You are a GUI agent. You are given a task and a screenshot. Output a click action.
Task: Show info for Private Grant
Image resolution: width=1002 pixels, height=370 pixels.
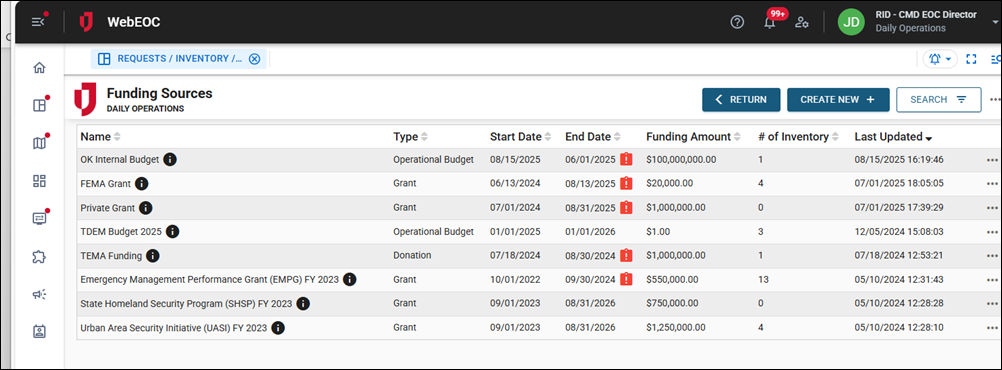coord(146,208)
